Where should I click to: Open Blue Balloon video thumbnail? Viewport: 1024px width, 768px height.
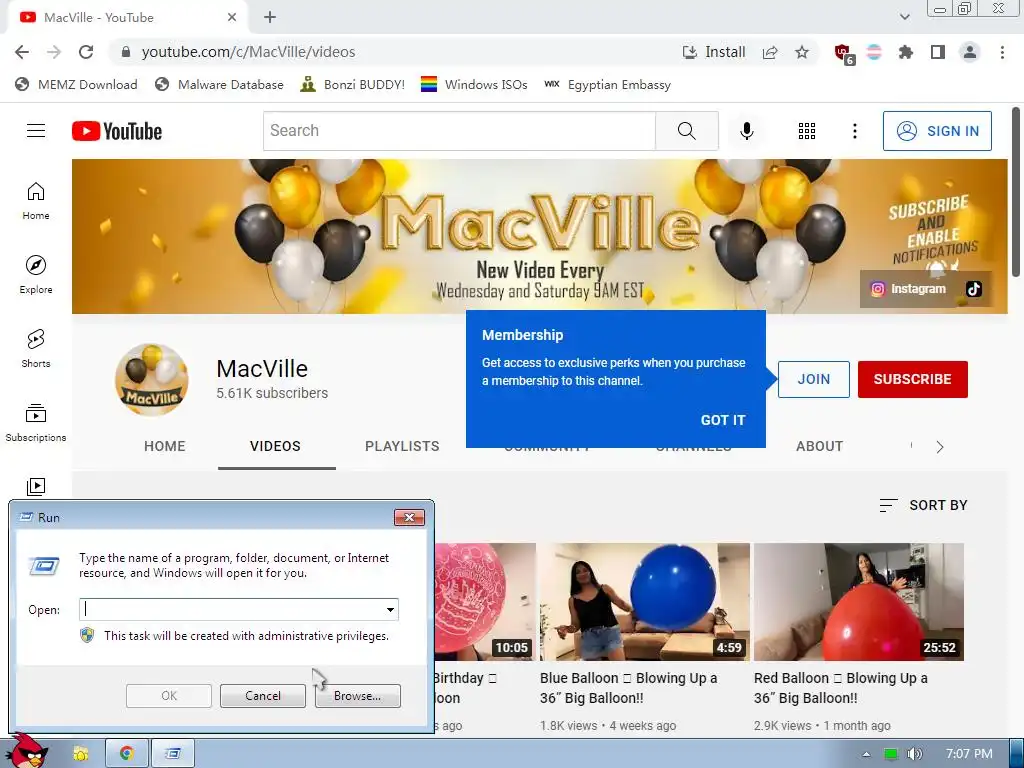tap(645, 602)
